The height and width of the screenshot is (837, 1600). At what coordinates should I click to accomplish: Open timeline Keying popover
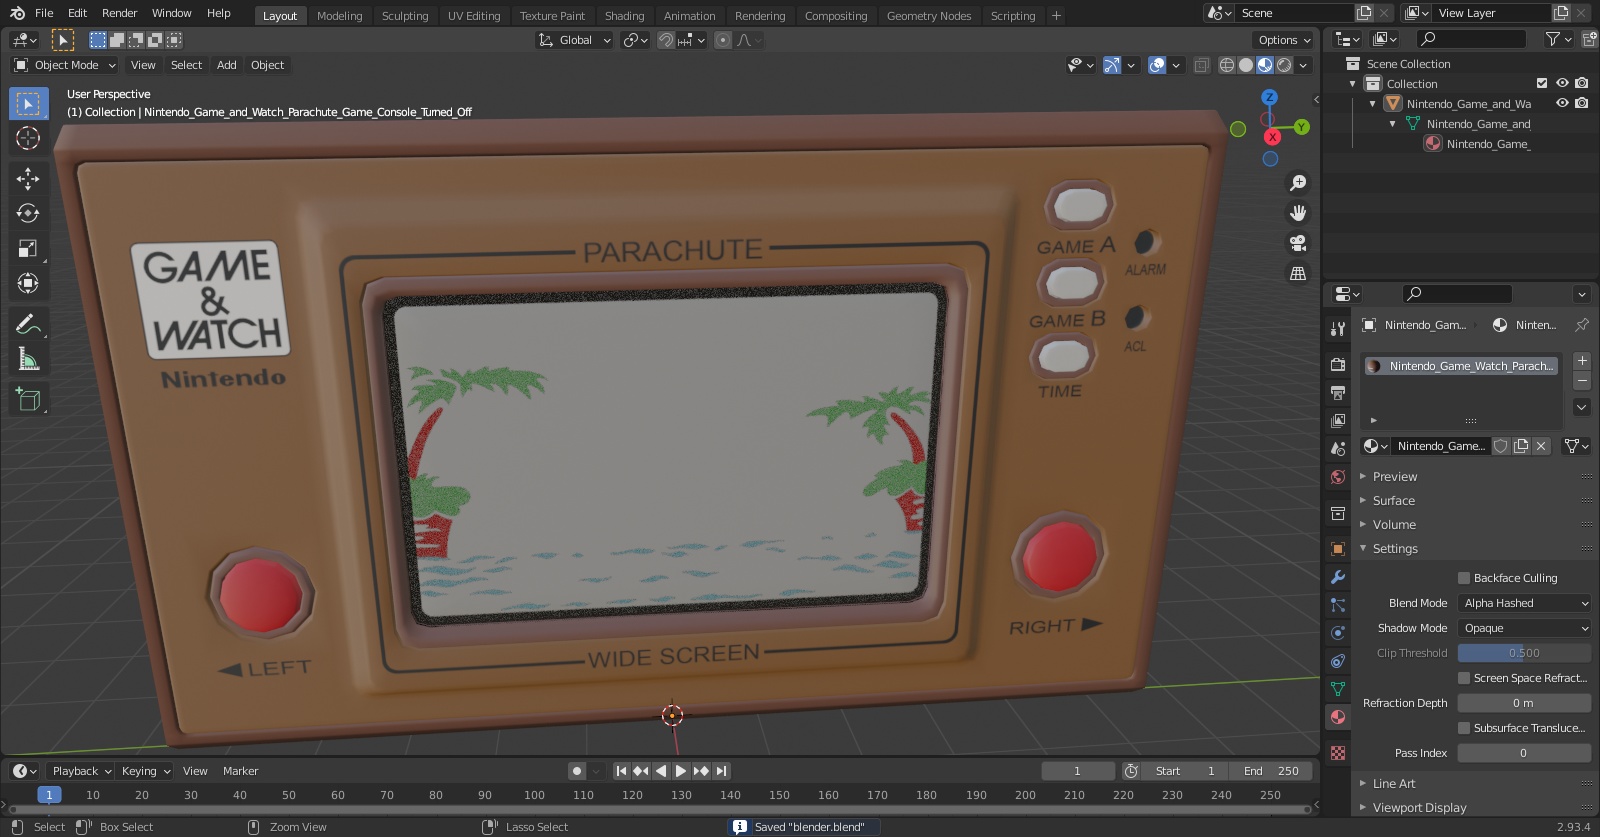146,771
